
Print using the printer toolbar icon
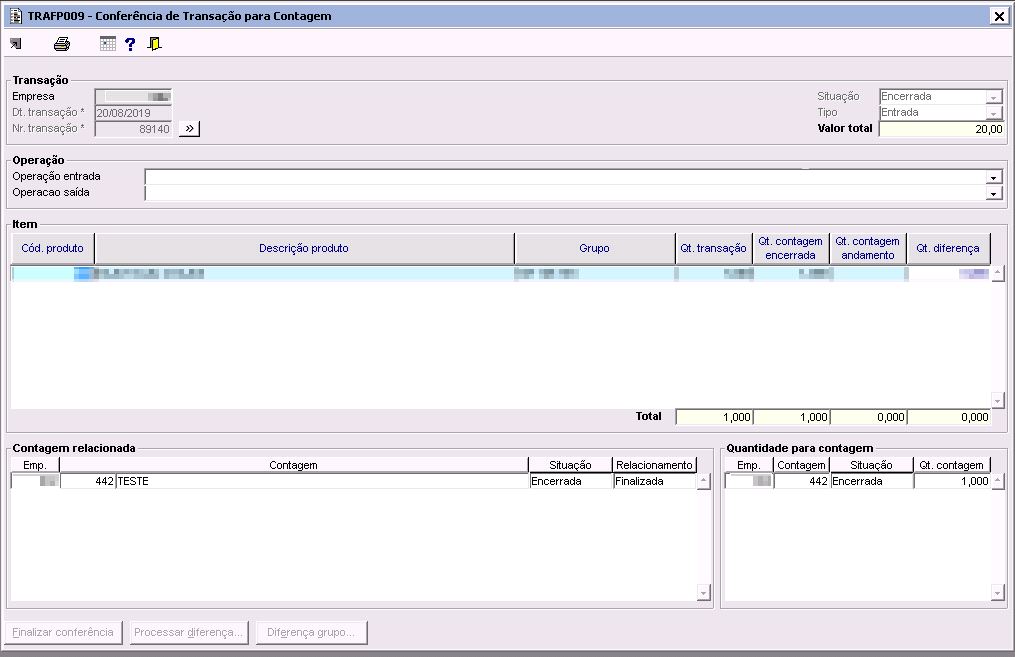pyautogui.click(x=62, y=44)
